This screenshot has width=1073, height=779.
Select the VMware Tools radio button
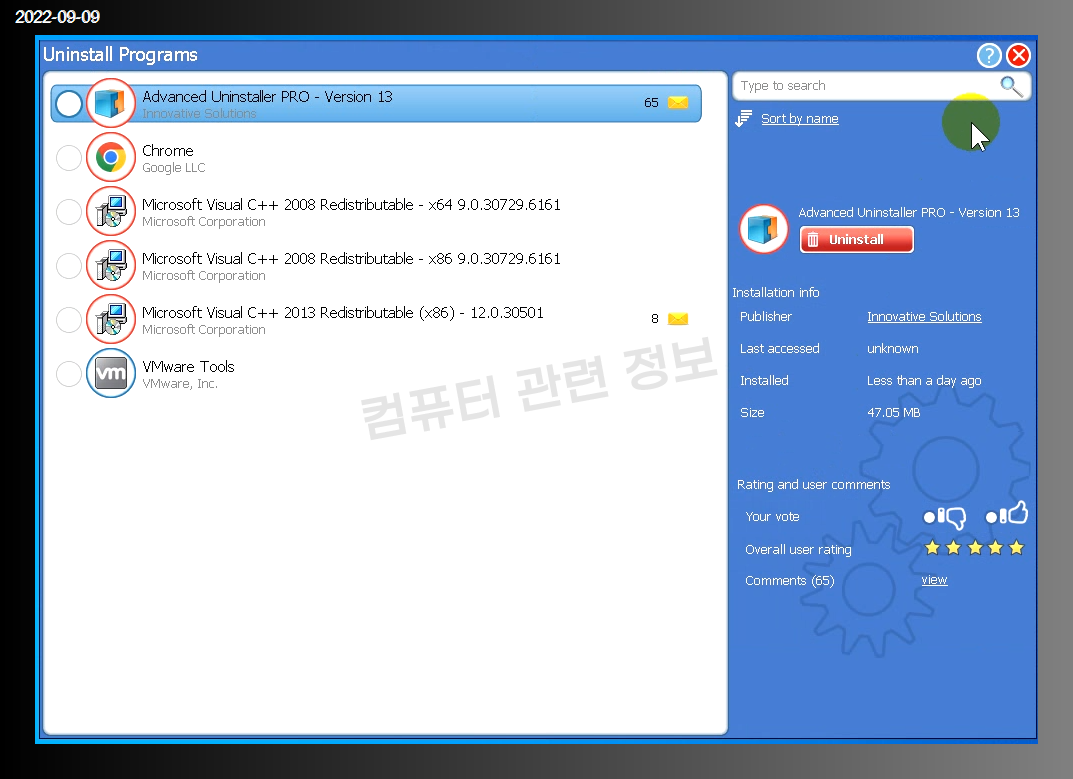click(x=69, y=374)
